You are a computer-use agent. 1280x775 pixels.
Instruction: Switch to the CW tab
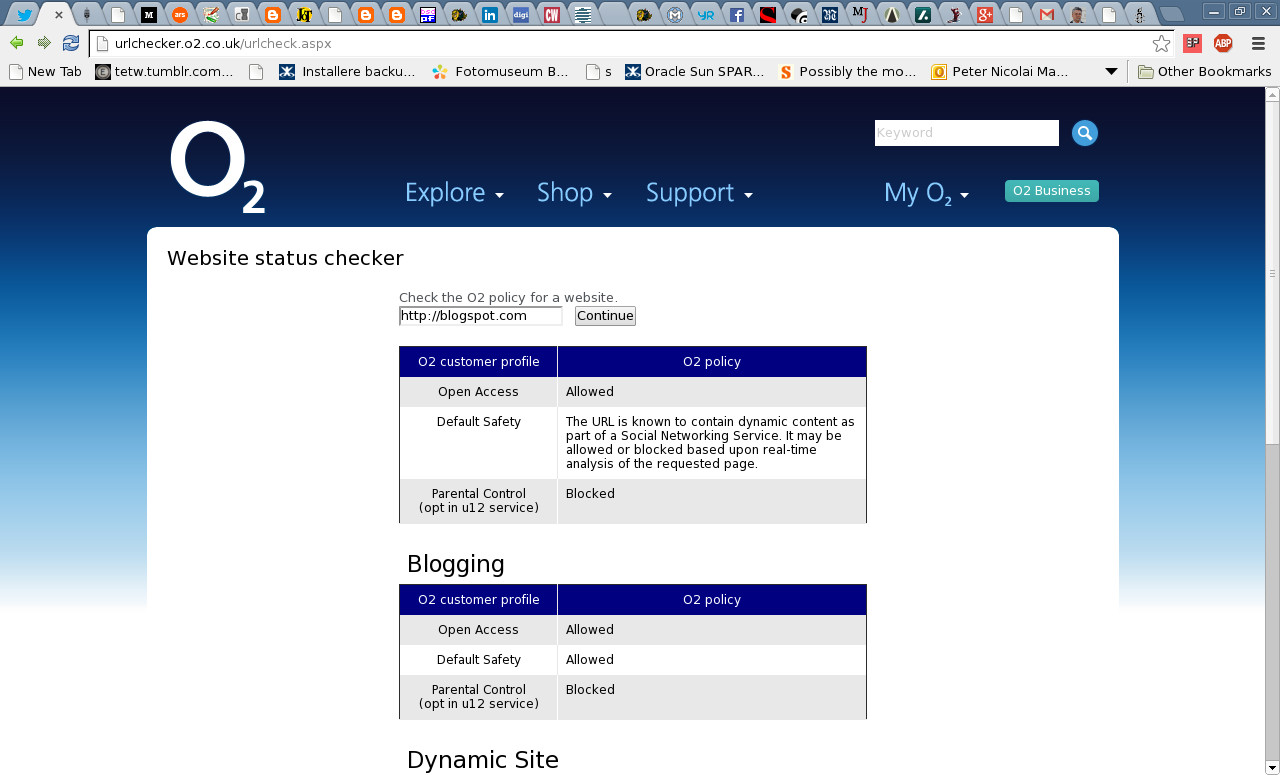coord(551,15)
